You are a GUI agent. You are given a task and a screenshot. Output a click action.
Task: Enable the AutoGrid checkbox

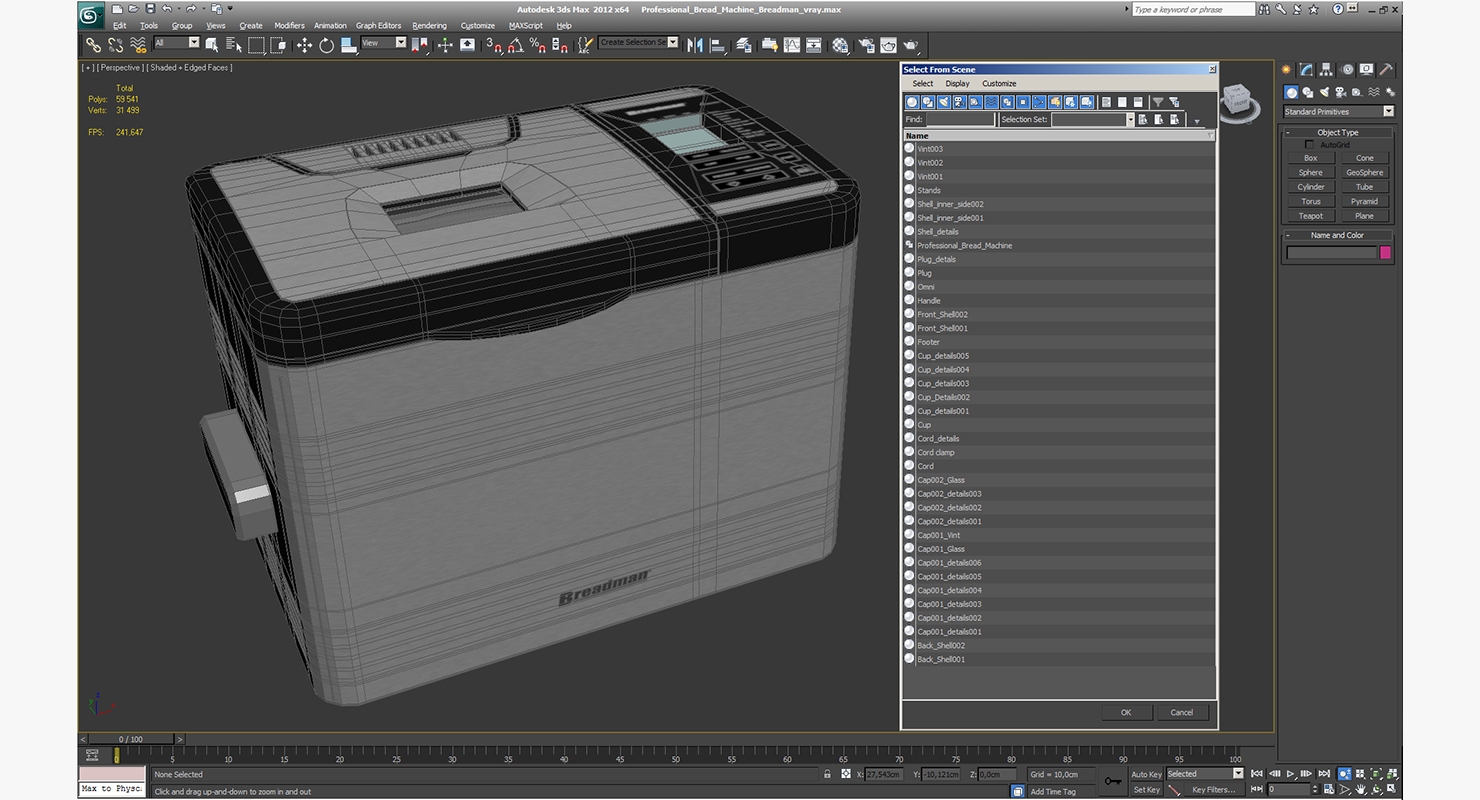pyautogui.click(x=1310, y=145)
